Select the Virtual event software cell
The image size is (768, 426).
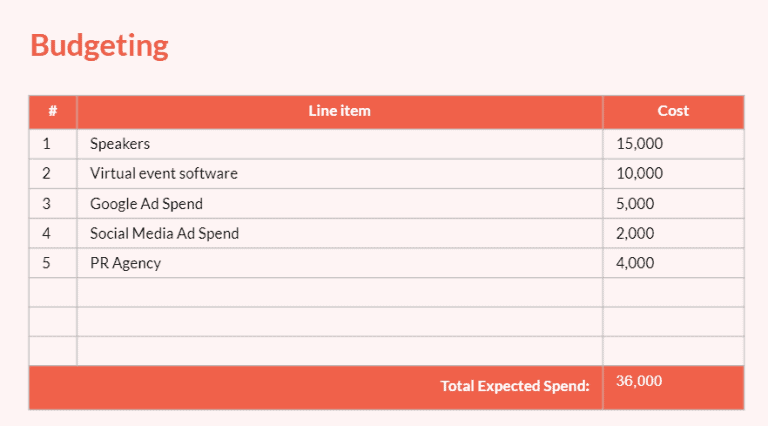(x=164, y=174)
